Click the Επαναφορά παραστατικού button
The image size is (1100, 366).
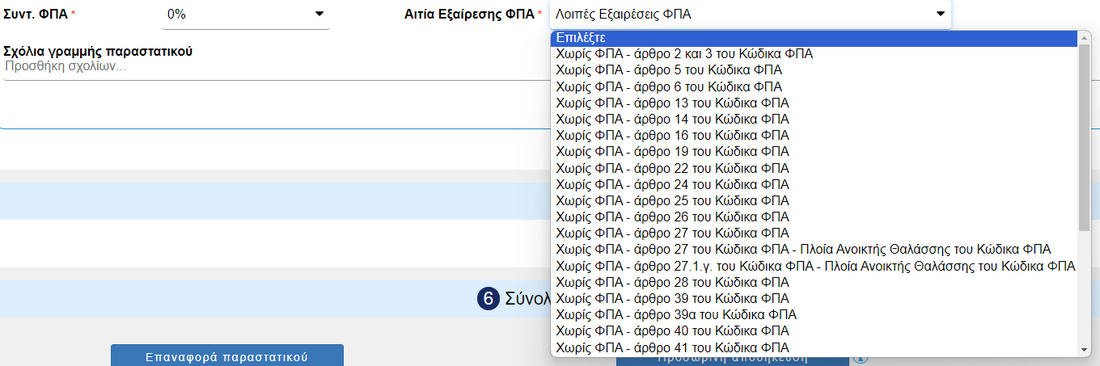pyautogui.click(x=227, y=356)
